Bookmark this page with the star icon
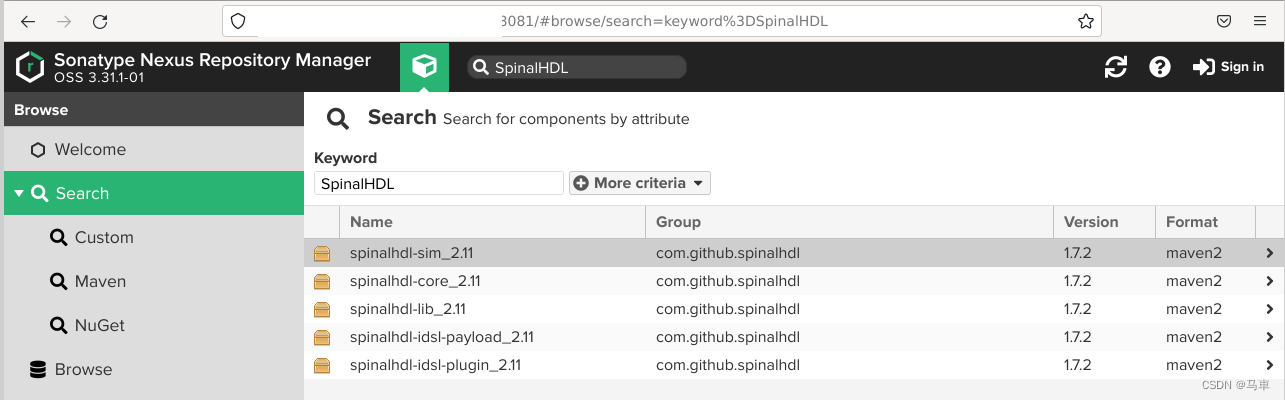Viewport: 1285px width, 400px height. [1085, 21]
